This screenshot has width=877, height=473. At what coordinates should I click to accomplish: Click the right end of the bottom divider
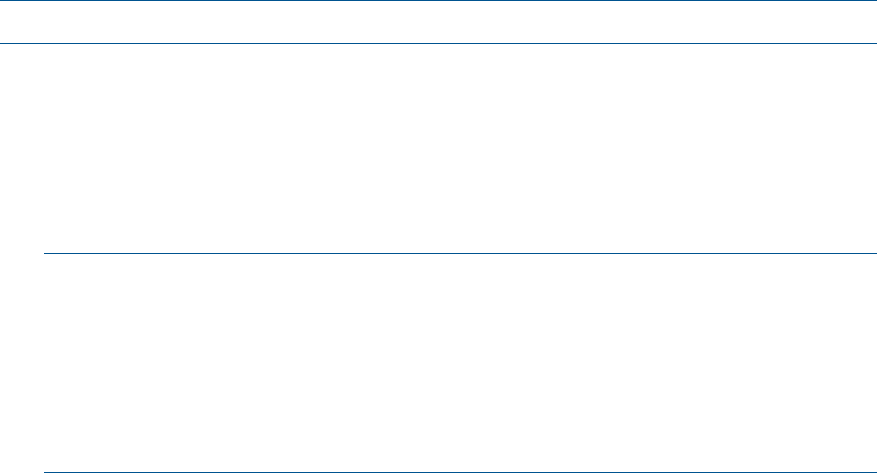(x=874, y=472)
